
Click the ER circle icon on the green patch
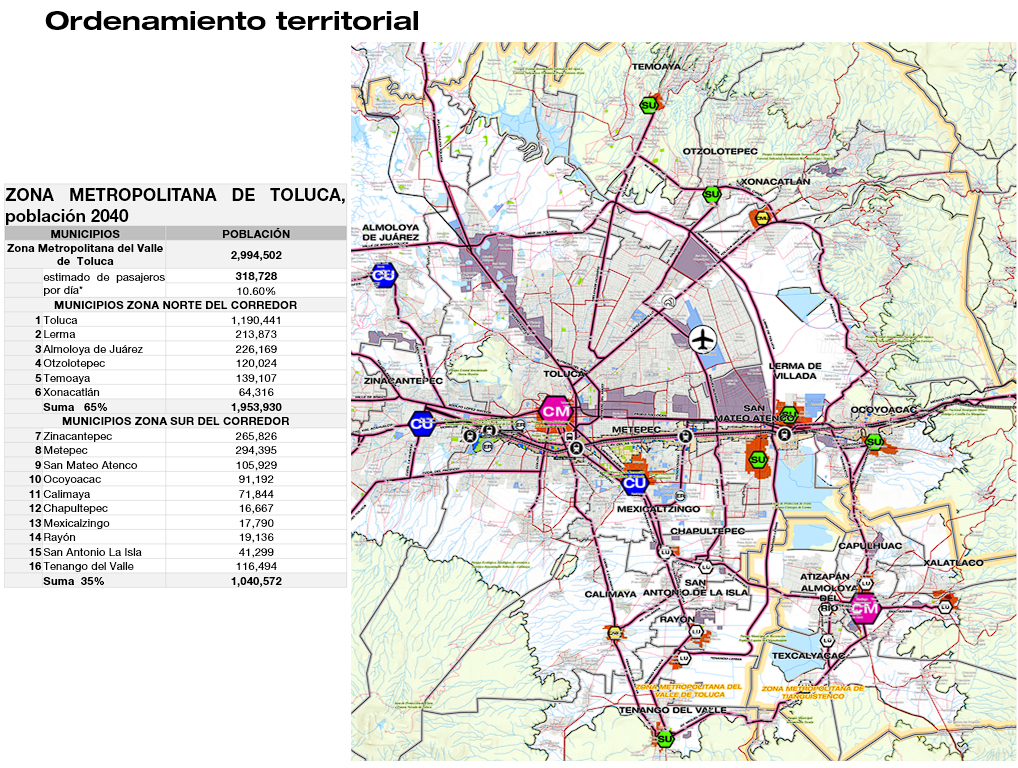[488, 447]
